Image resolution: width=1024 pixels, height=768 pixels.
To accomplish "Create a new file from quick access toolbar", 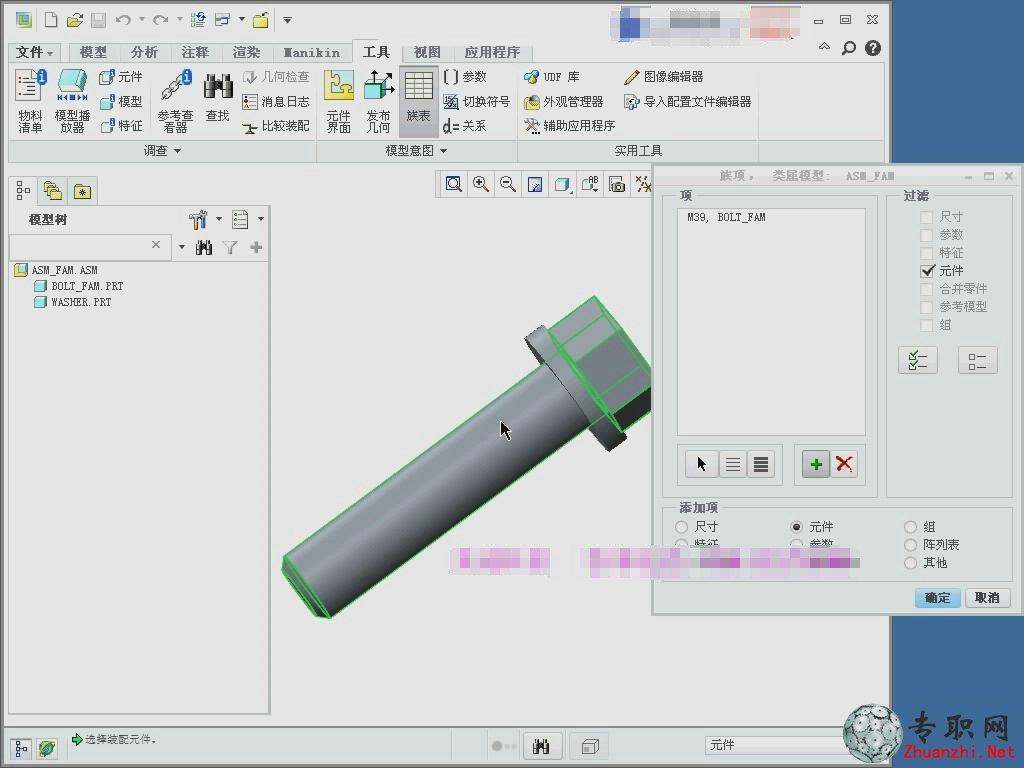I will 50,20.
